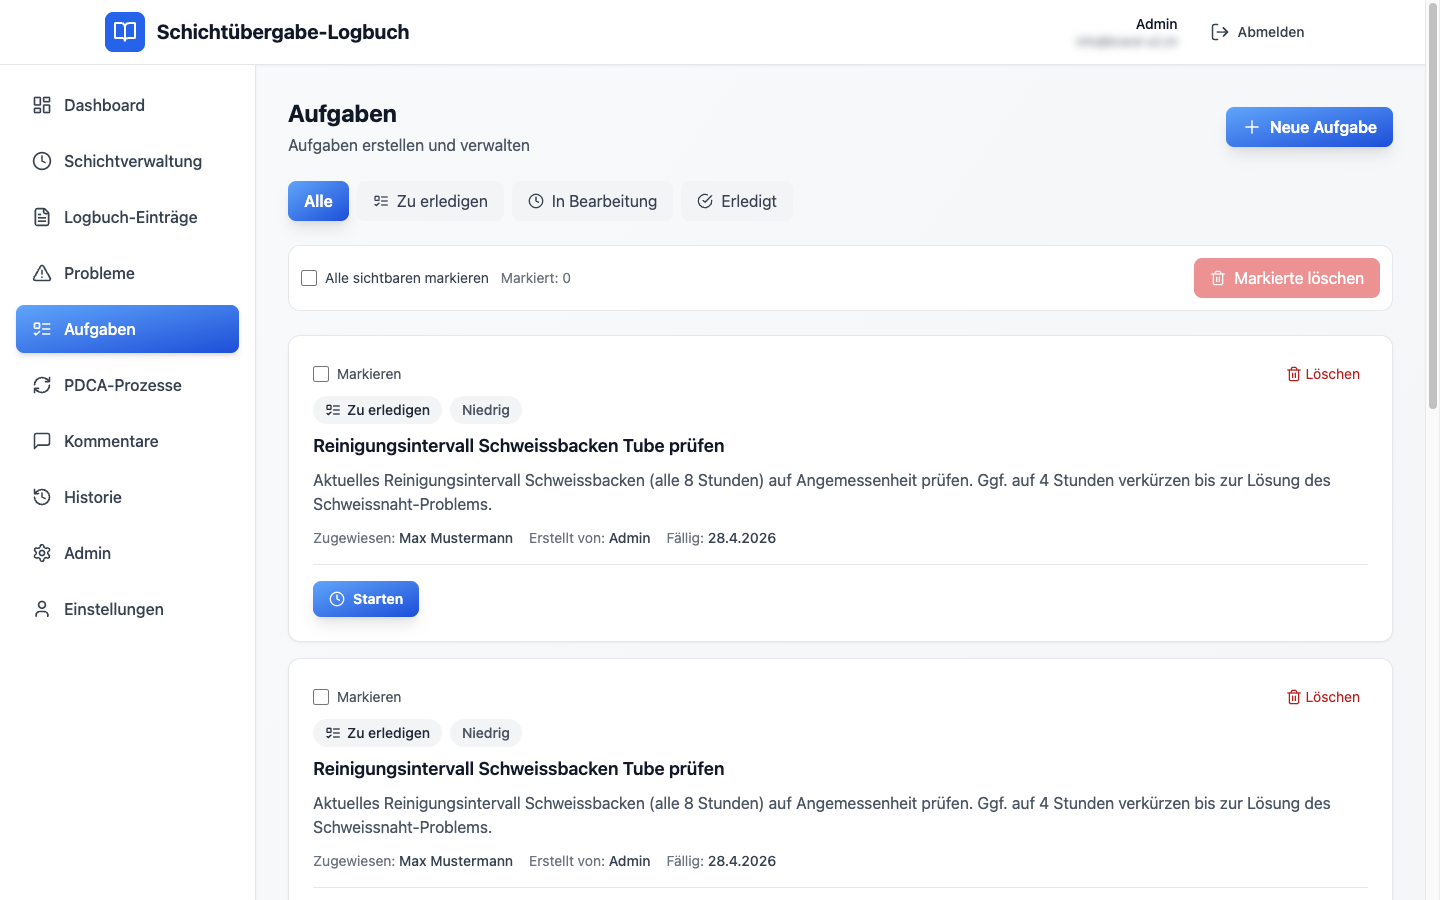Image resolution: width=1440 pixels, height=900 pixels.
Task: Show tasks under the 'Erledigt' tab
Action: coord(737,201)
